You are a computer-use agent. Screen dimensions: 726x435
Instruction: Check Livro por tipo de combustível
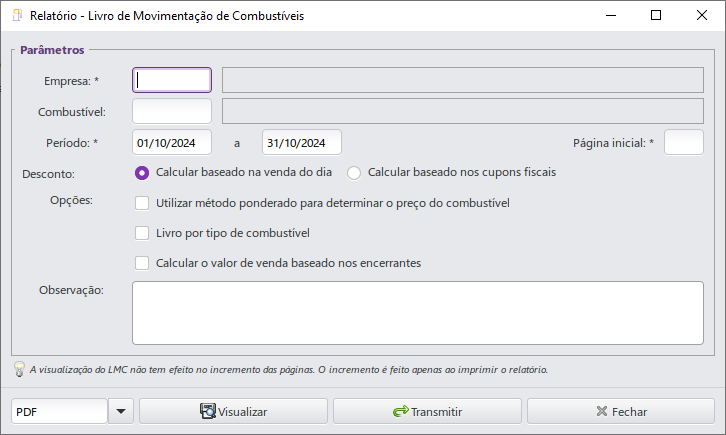click(x=142, y=233)
